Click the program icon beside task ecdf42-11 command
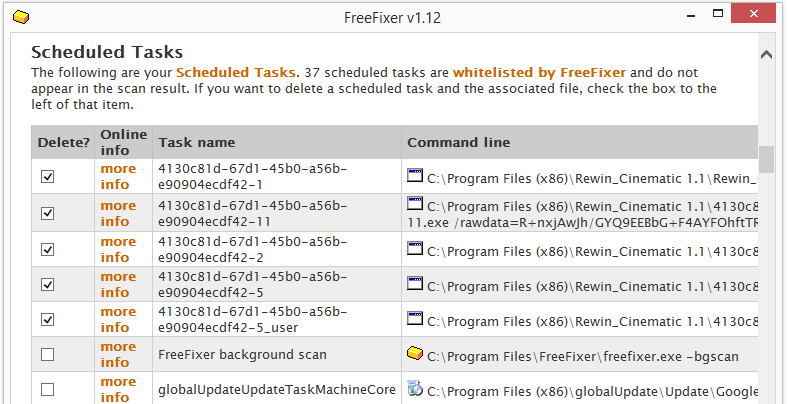788x404 pixels. (x=415, y=203)
